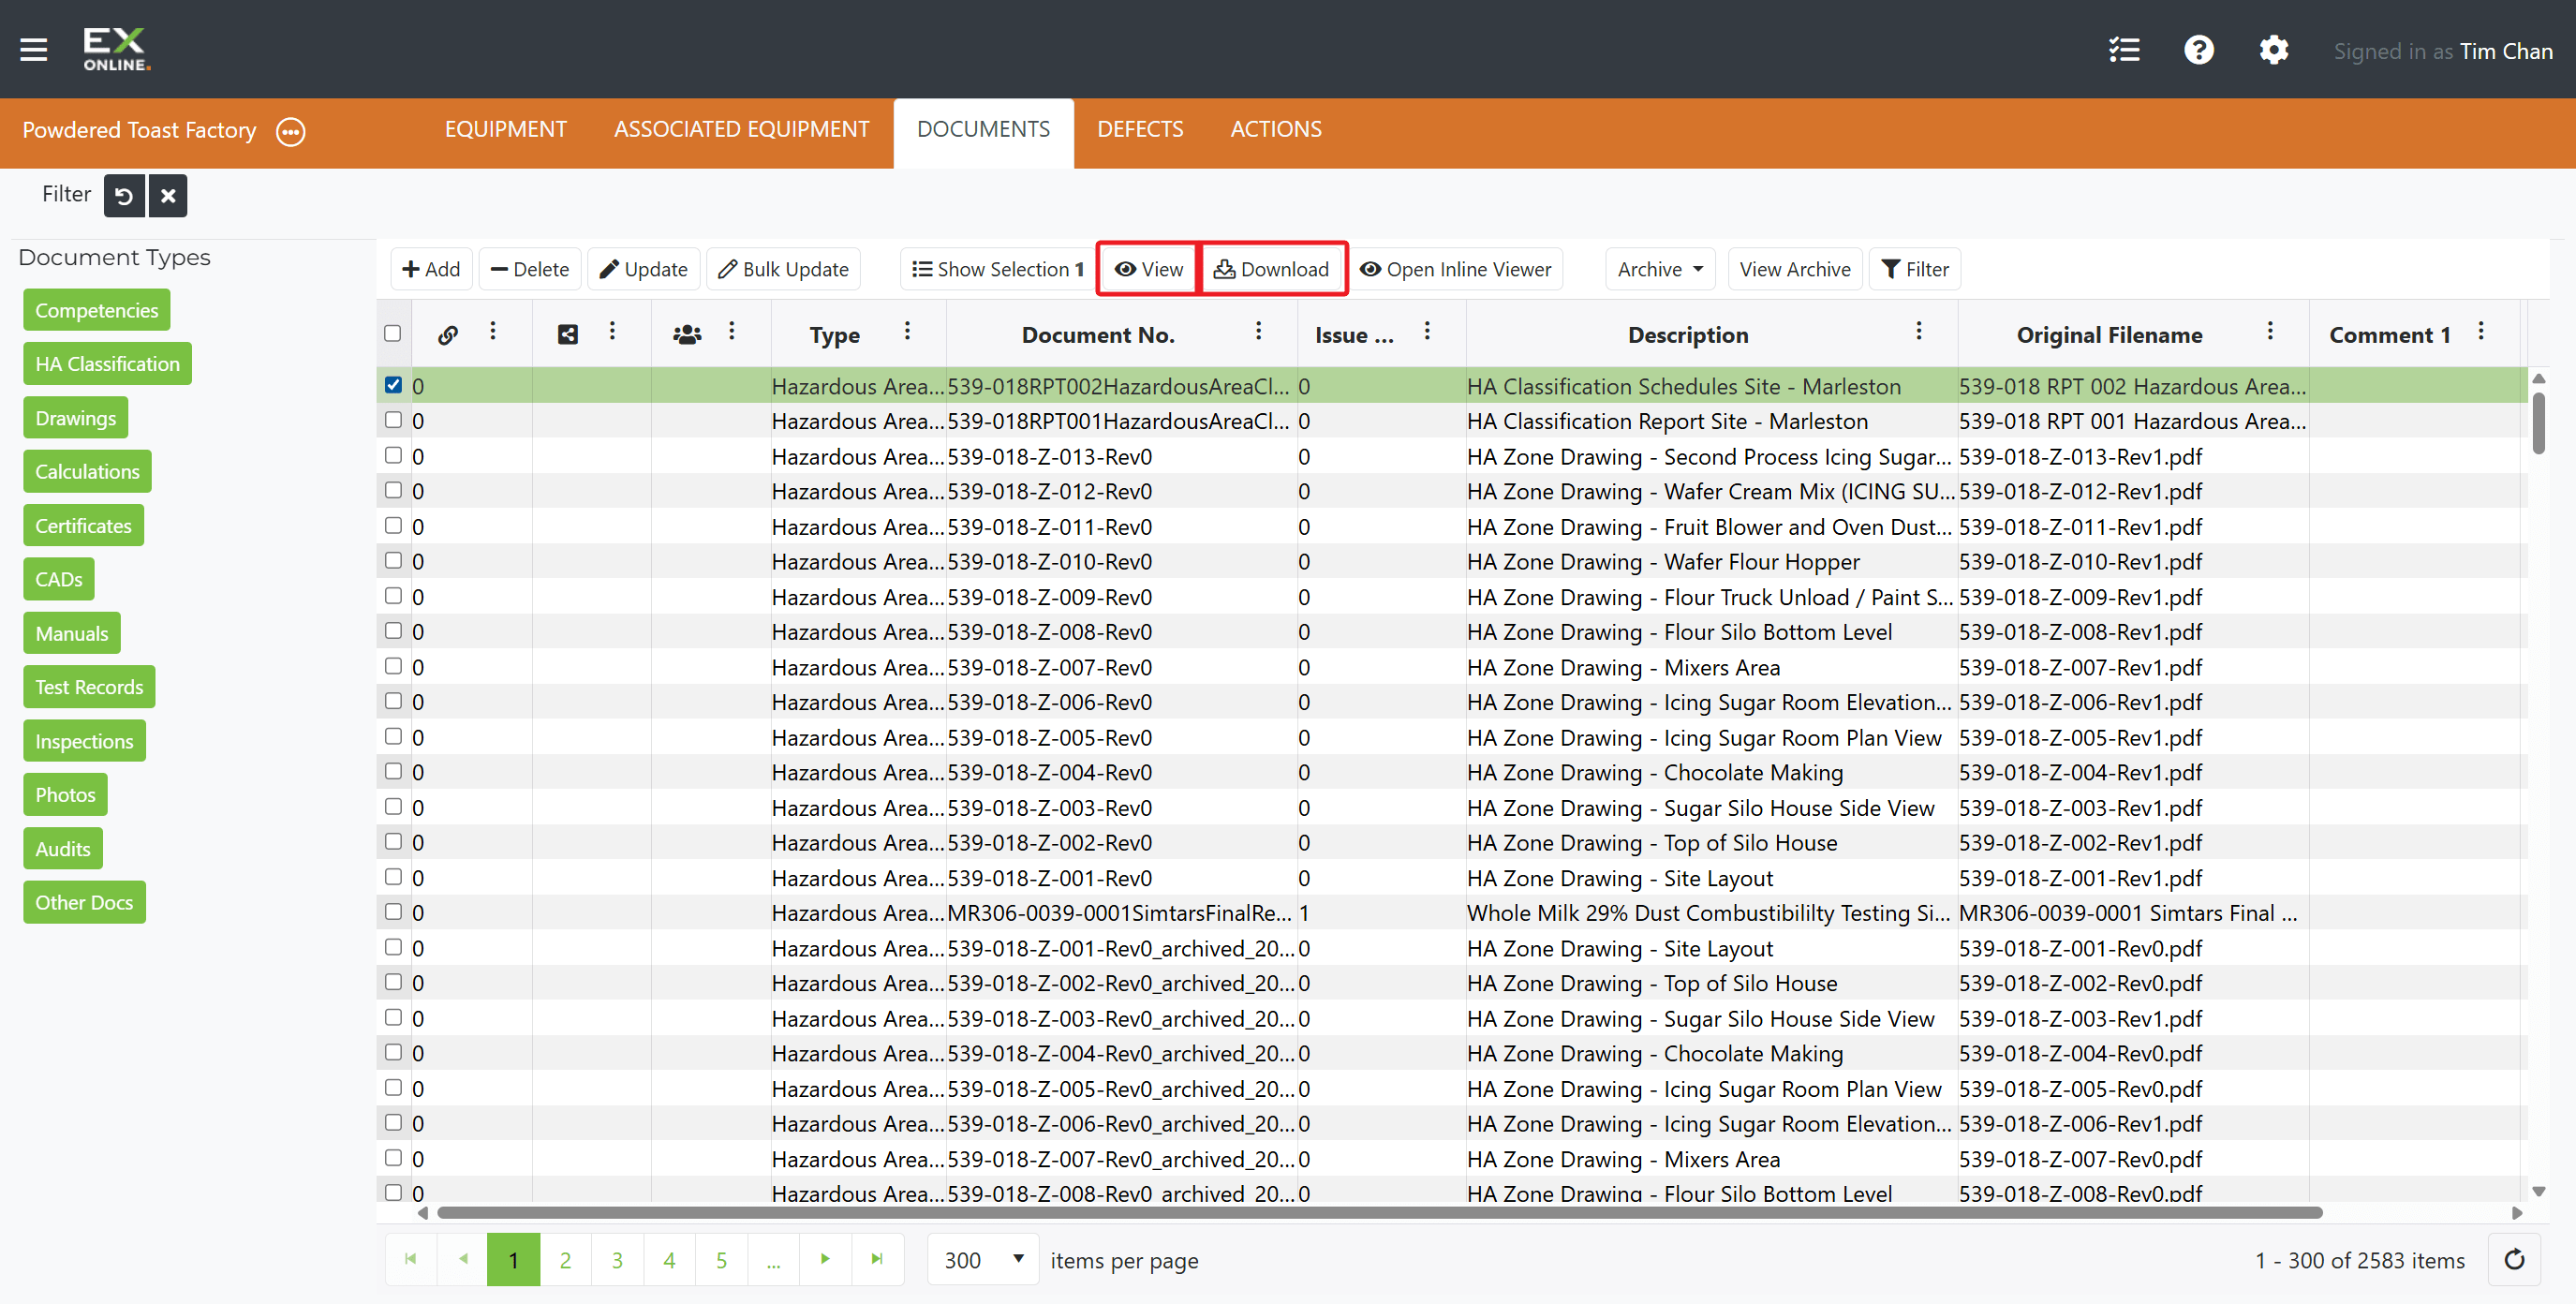Screen dimensions: 2576x1304
Task: Open Powdered Toast Factory ellipsis options
Action: point(291,131)
